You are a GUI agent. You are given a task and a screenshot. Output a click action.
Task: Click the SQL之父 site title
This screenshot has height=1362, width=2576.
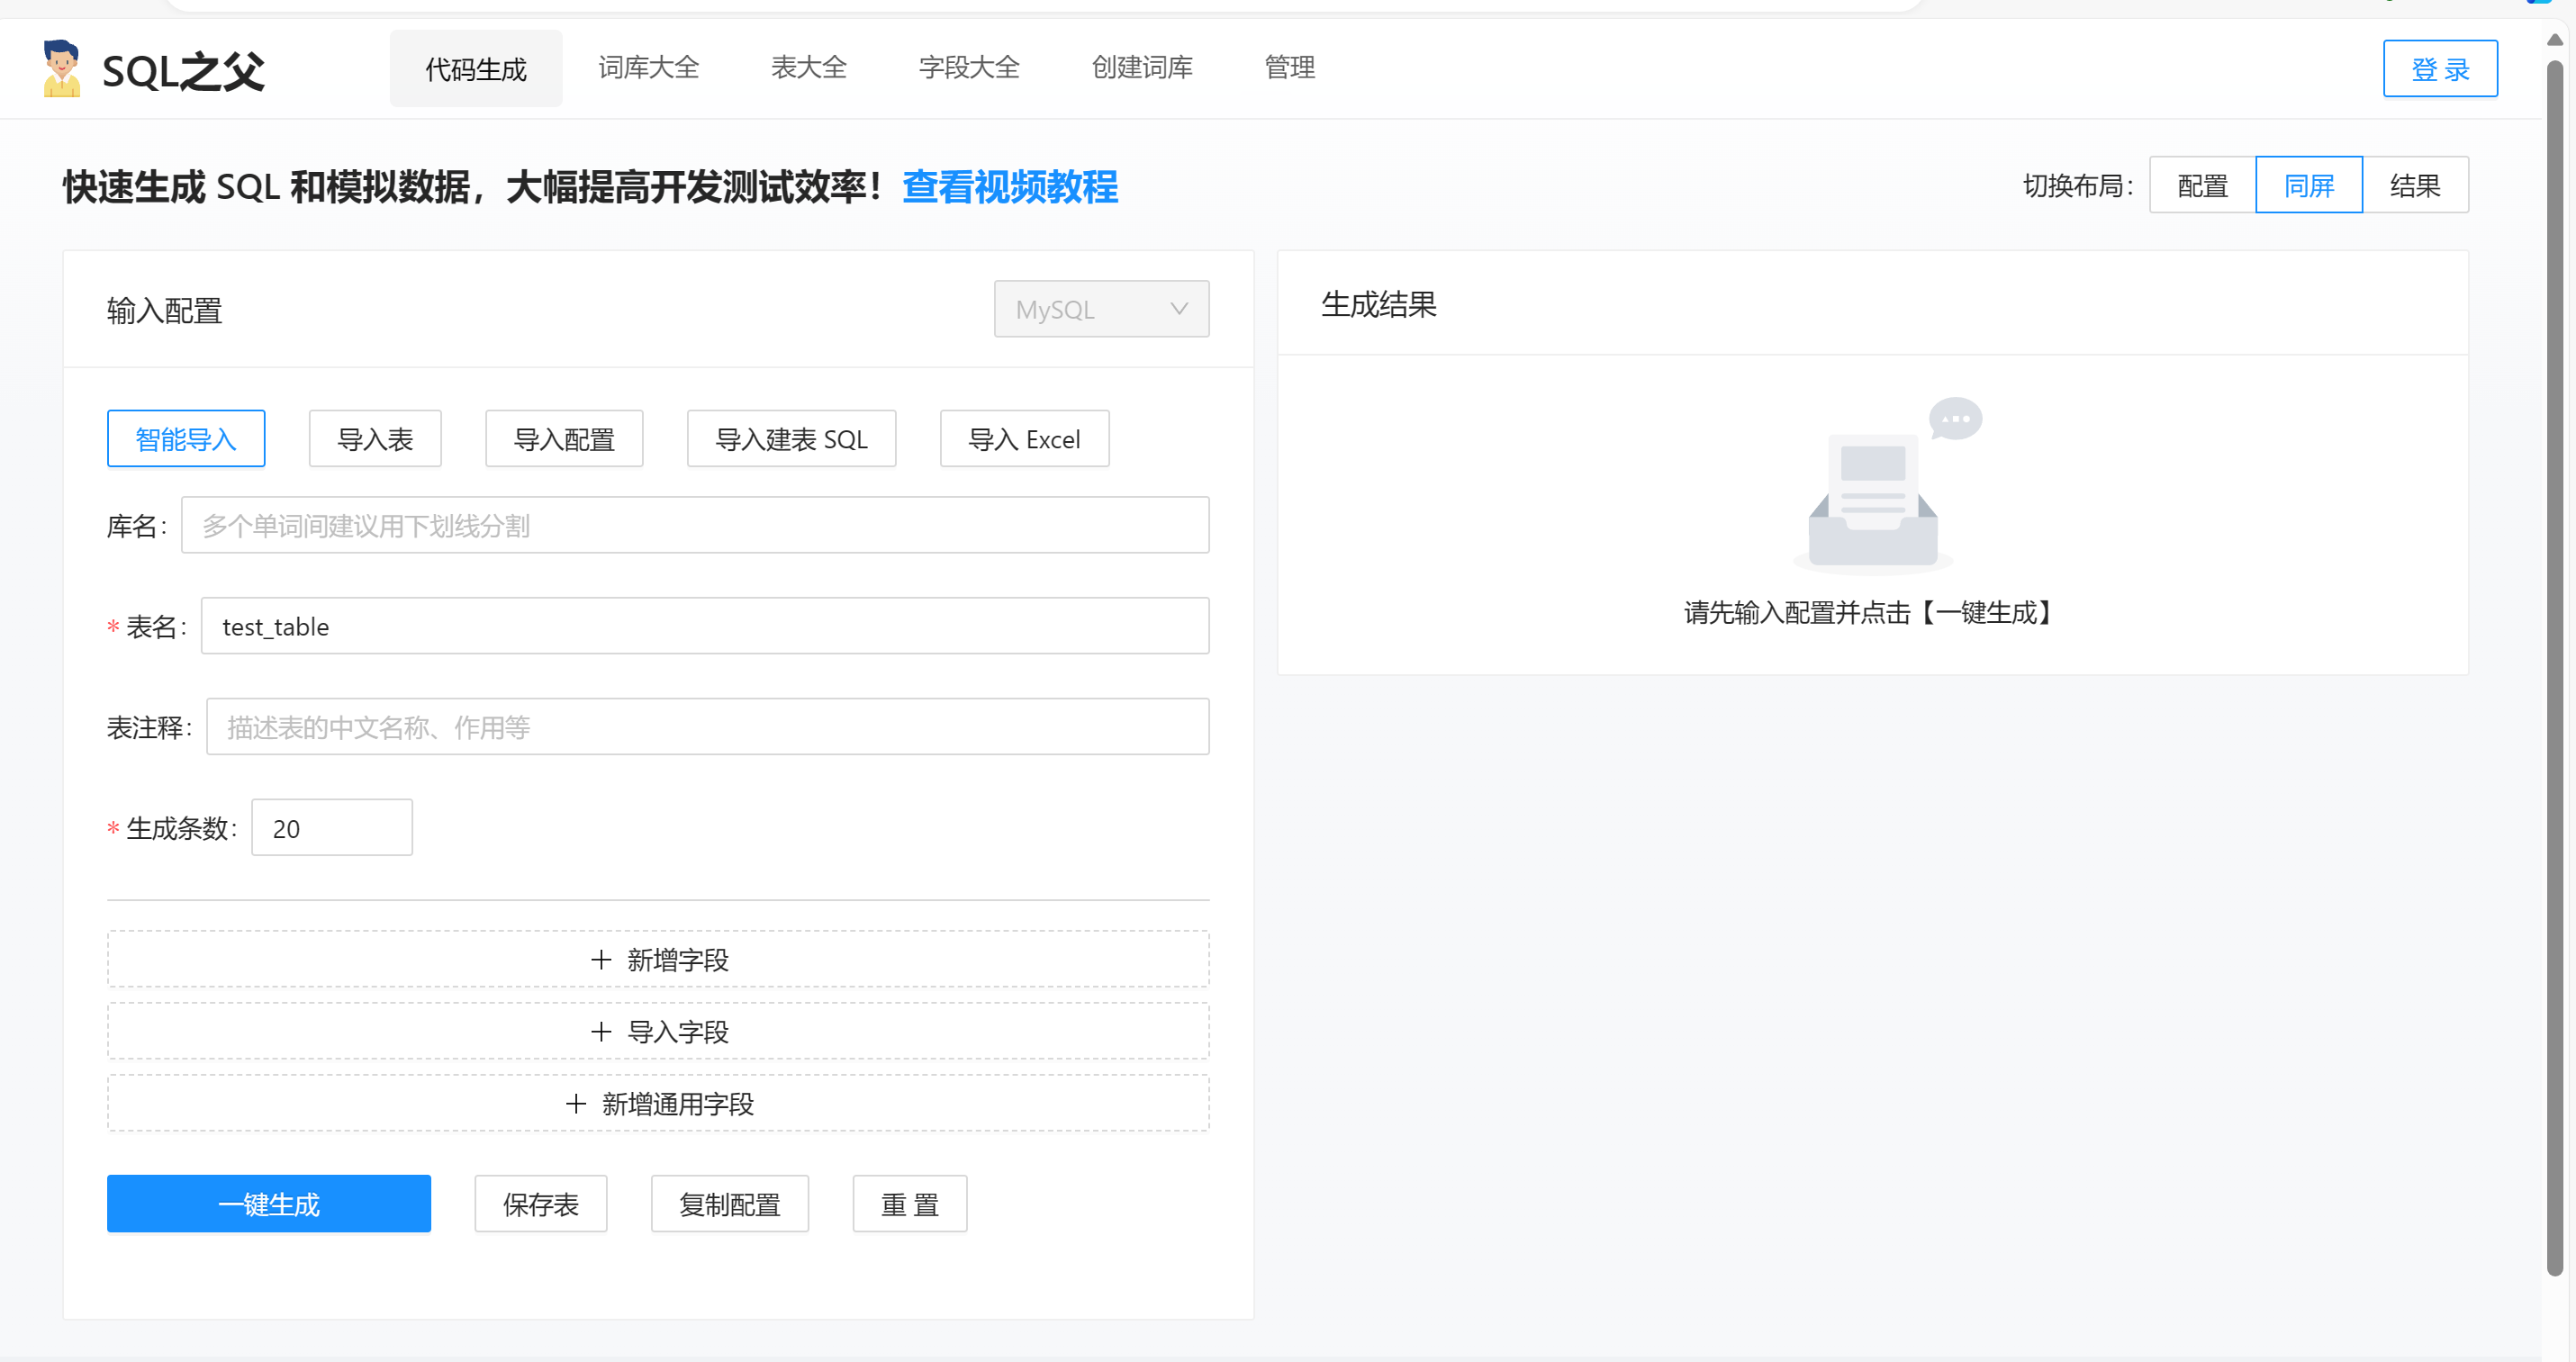183,71
